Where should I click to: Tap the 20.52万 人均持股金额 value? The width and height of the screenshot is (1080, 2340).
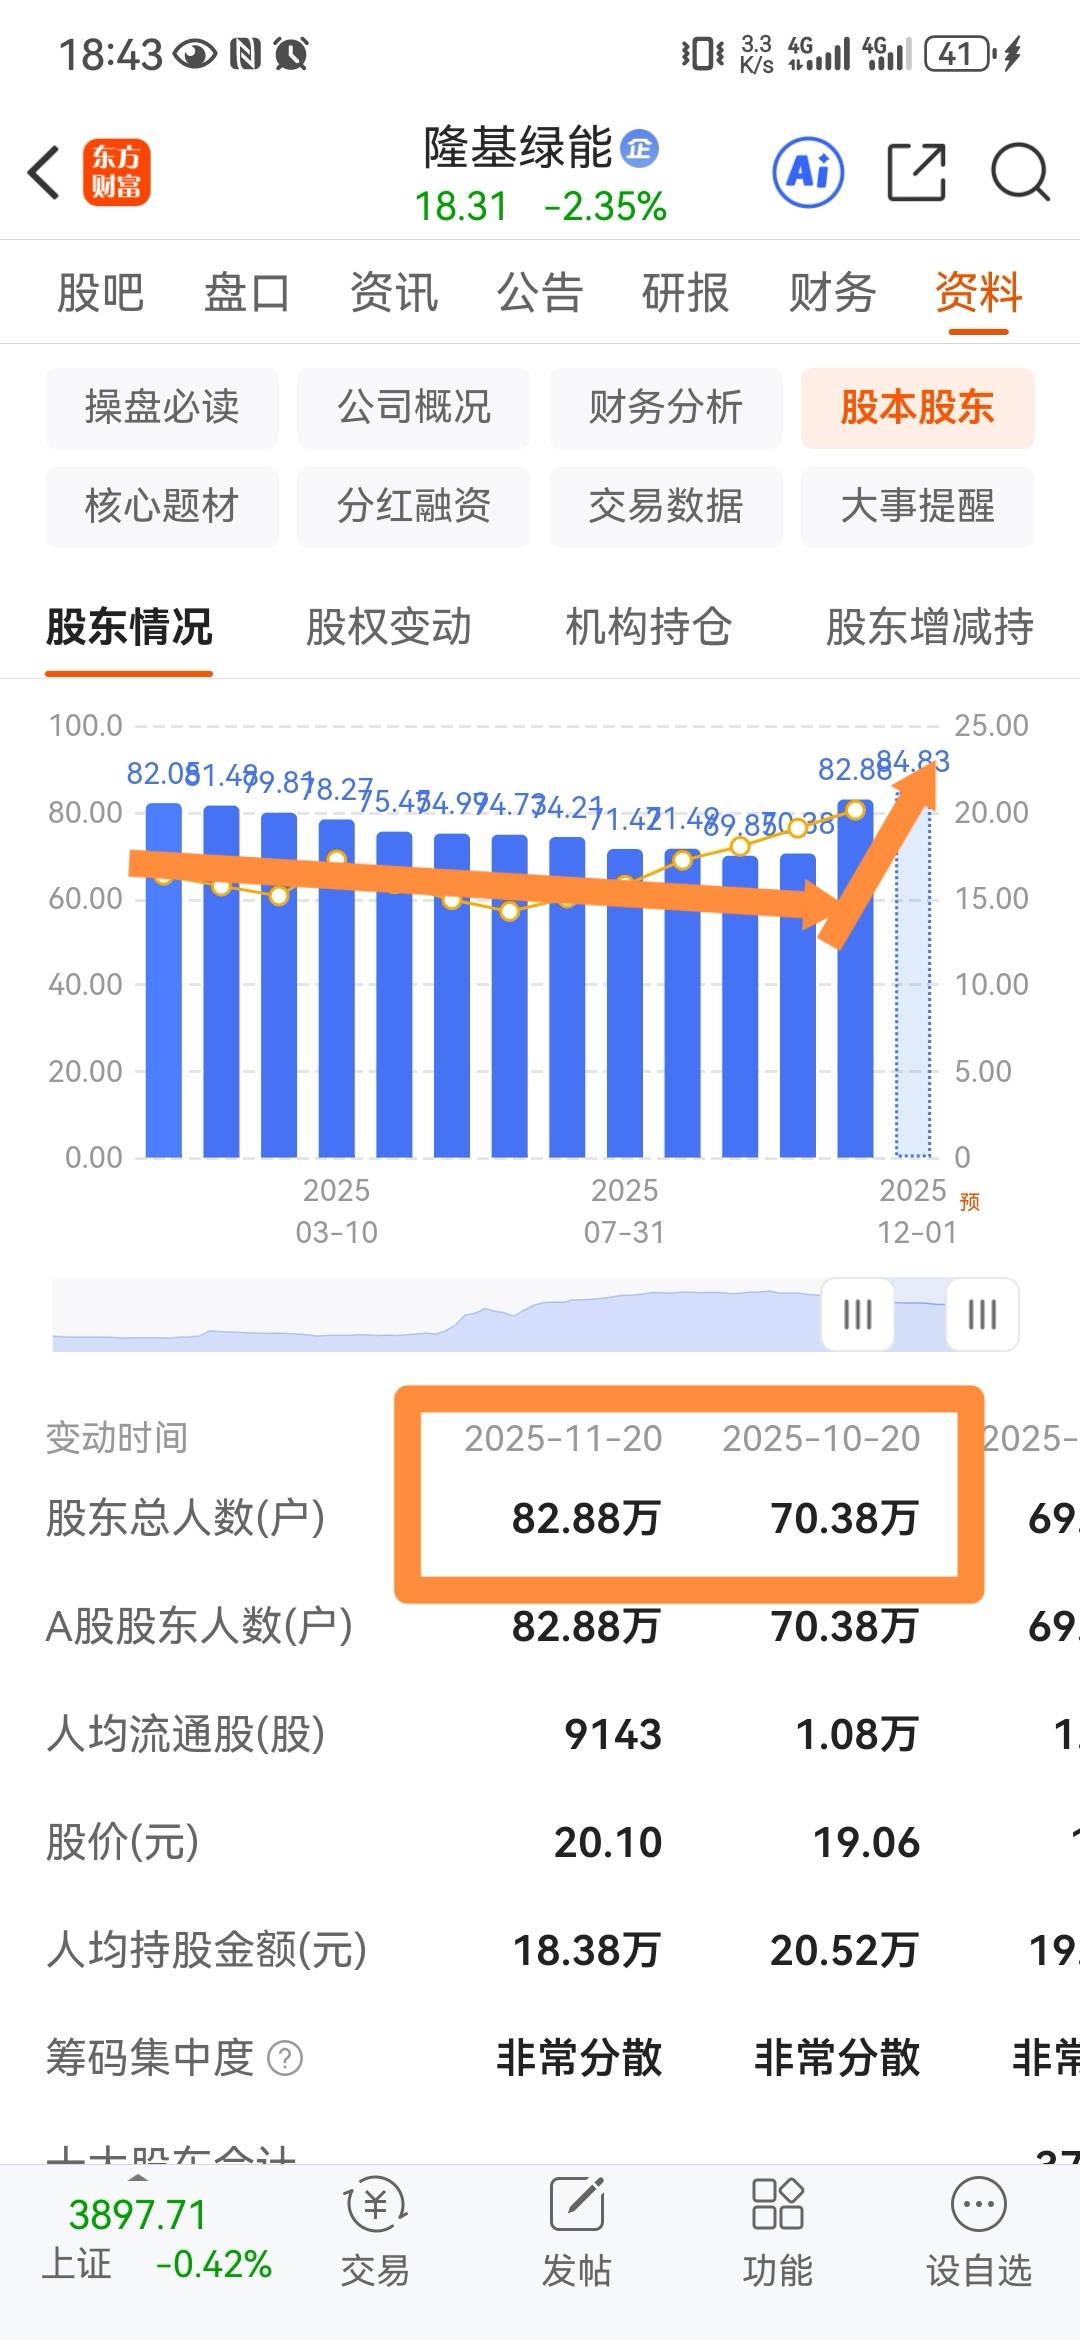click(844, 1950)
